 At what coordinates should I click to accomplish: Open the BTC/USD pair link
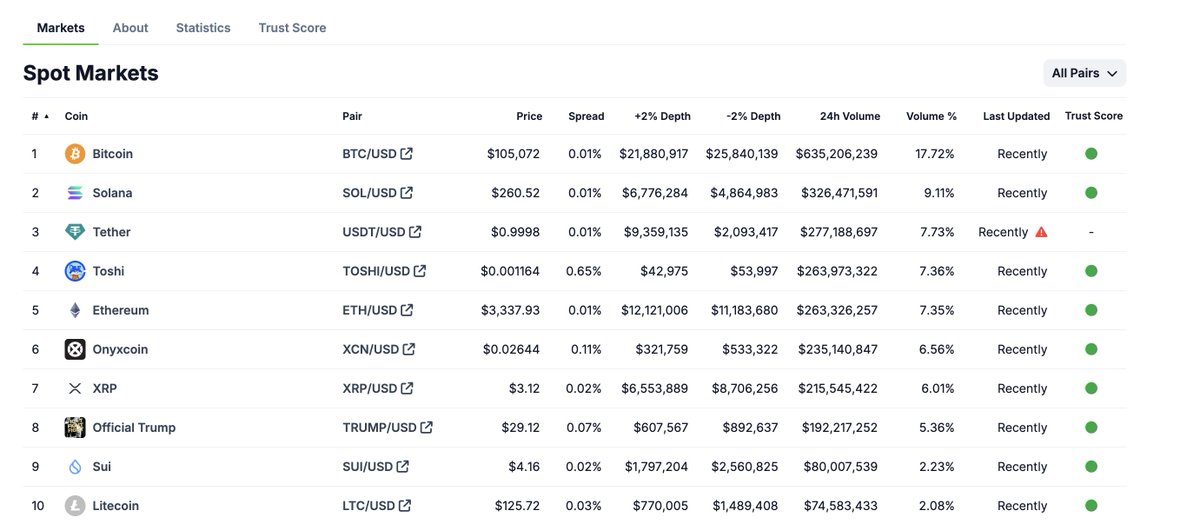coord(369,154)
